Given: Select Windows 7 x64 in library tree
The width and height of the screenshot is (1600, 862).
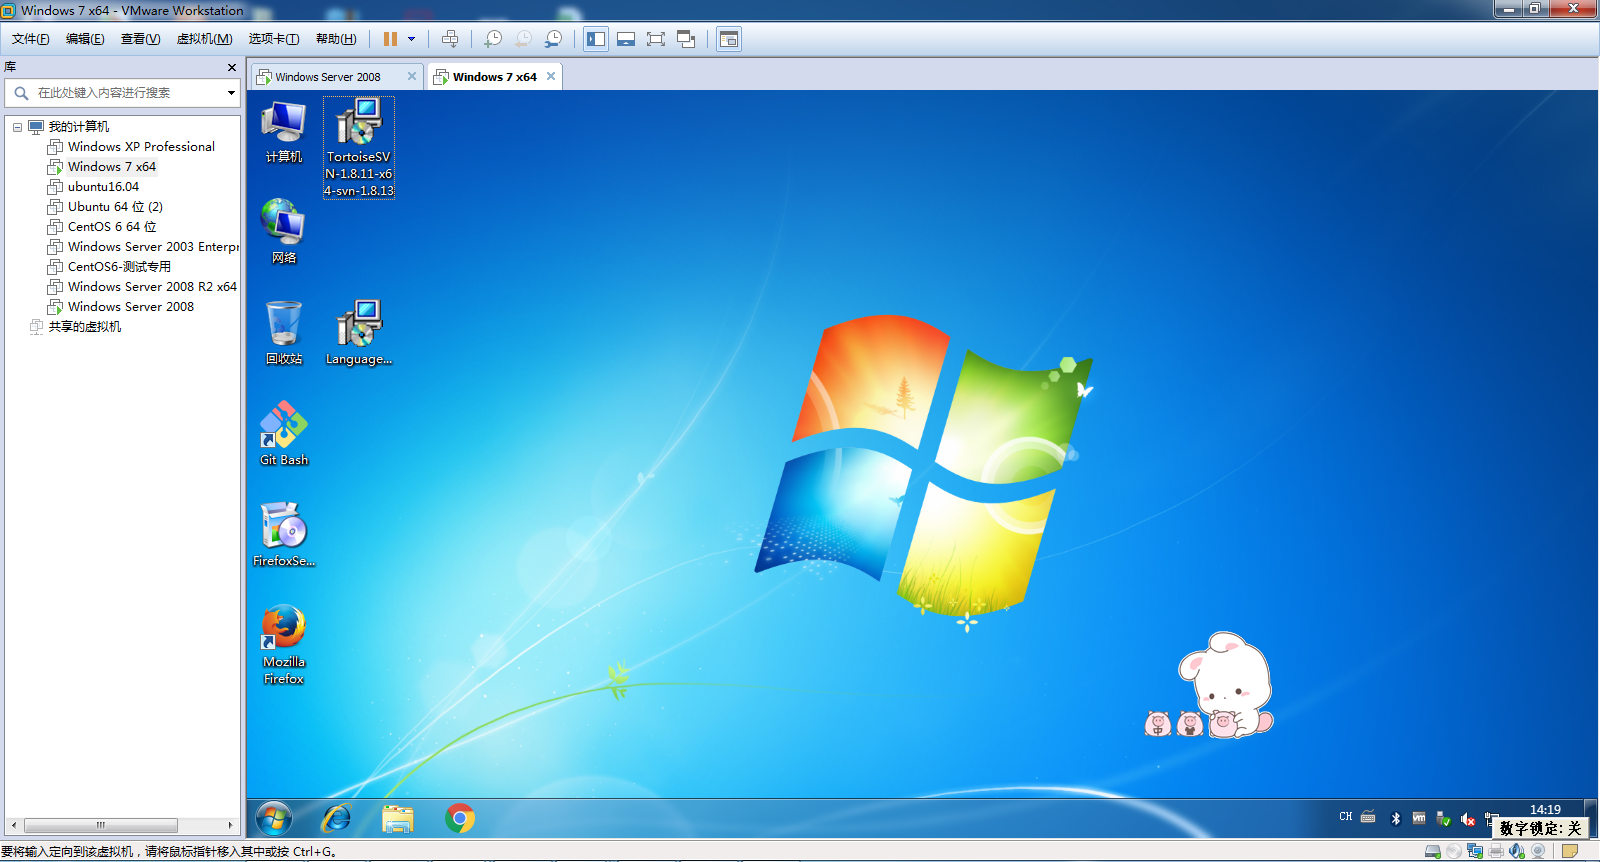Looking at the screenshot, I should [x=111, y=167].
